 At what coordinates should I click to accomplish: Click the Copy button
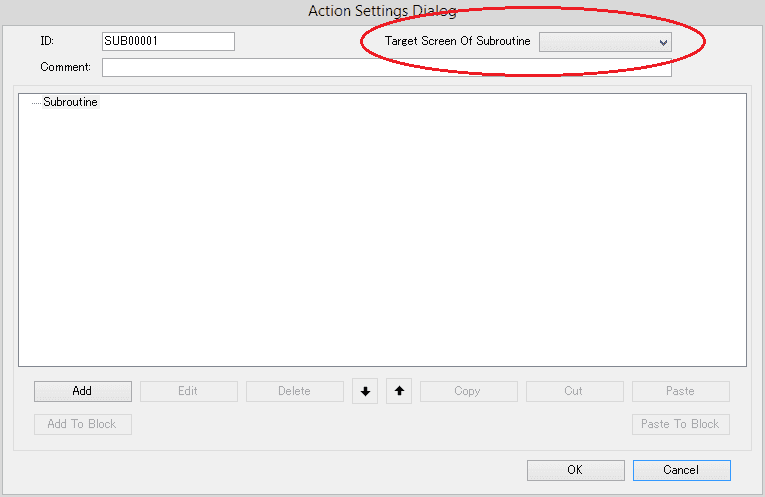(x=468, y=391)
